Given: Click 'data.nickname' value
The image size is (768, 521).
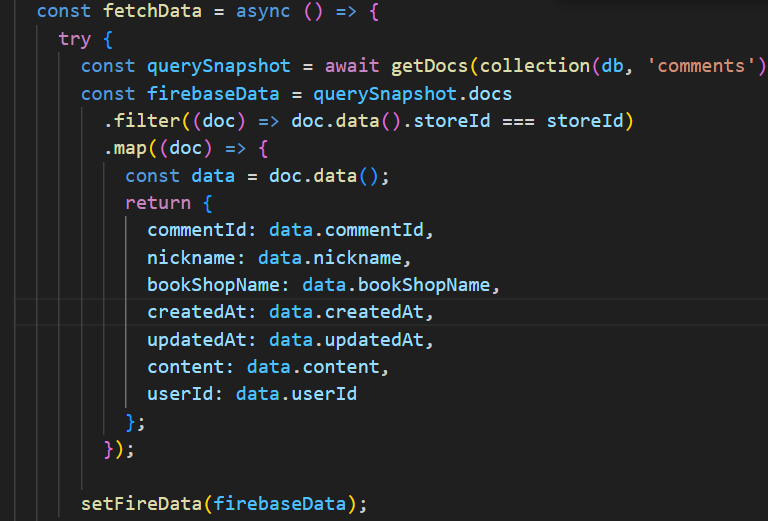Looking at the screenshot, I should (x=330, y=258).
